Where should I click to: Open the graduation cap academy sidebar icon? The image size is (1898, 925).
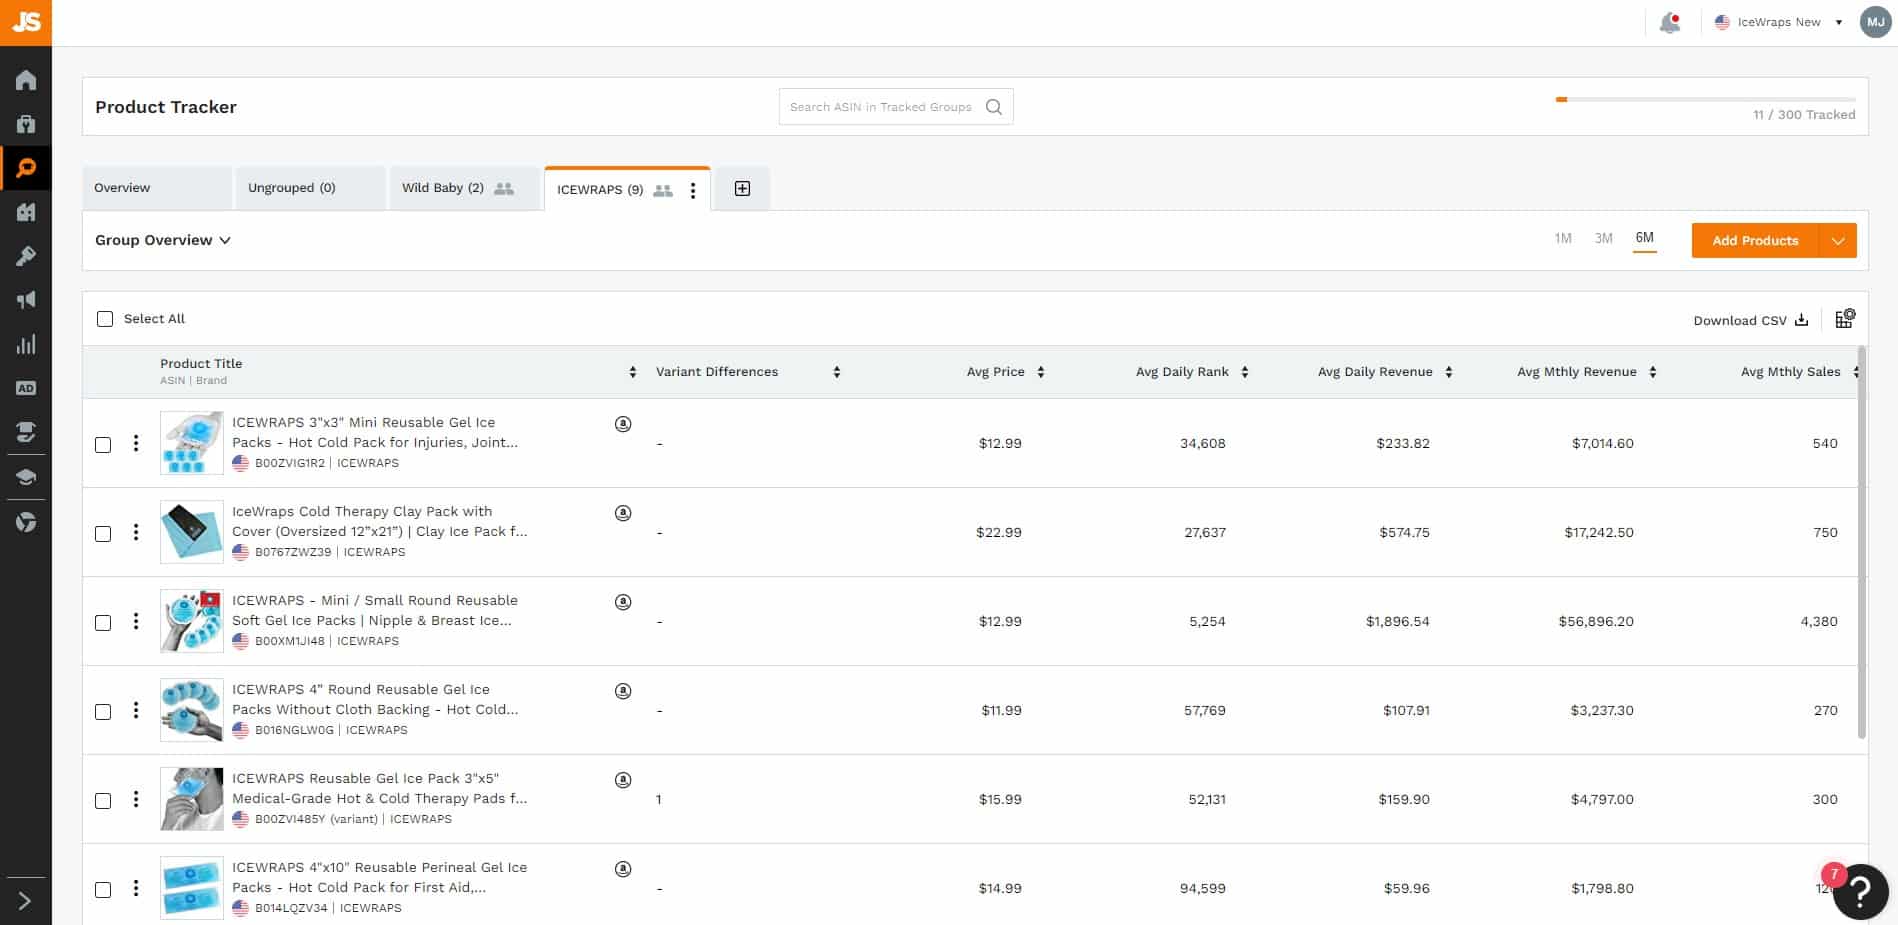[x=26, y=476]
